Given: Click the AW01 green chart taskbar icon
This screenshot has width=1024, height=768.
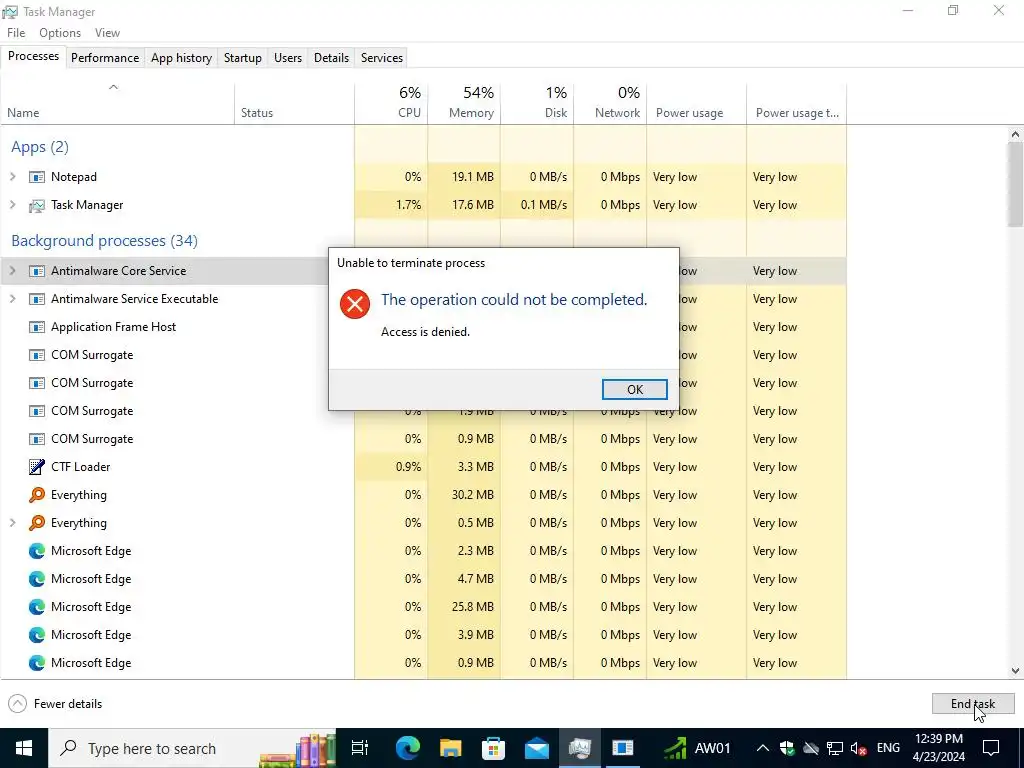Looking at the screenshot, I should click(675, 748).
